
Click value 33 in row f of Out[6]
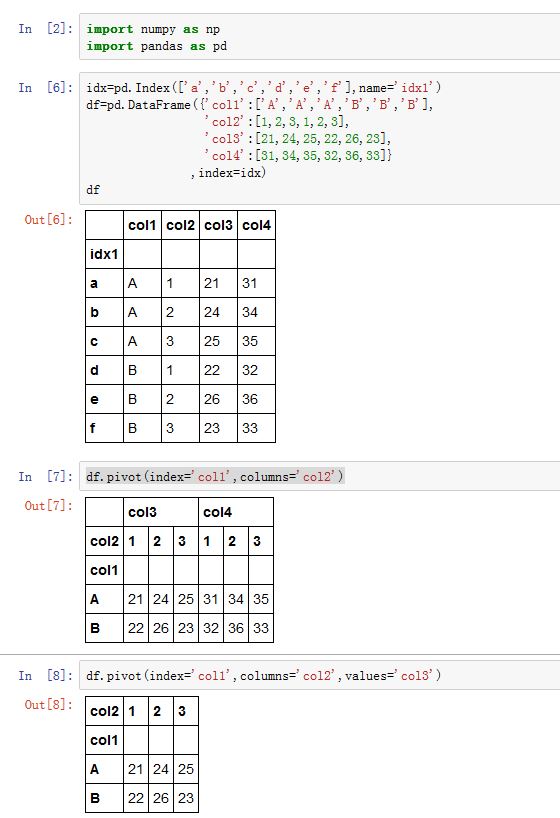pyautogui.click(x=256, y=428)
